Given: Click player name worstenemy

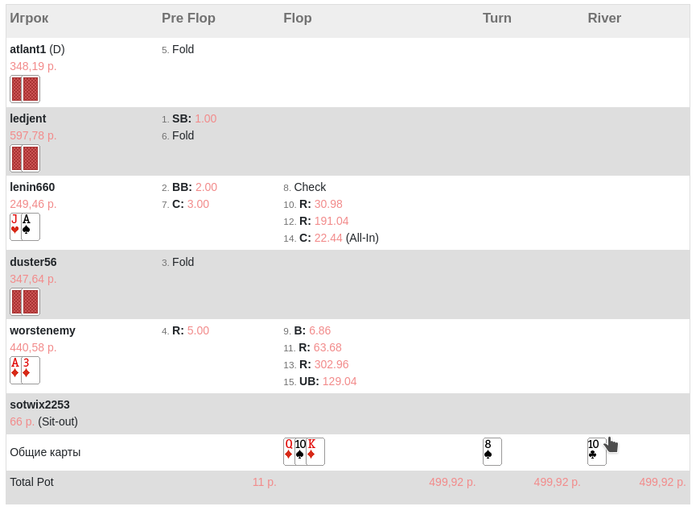Looking at the screenshot, I should tap(43, 330).
